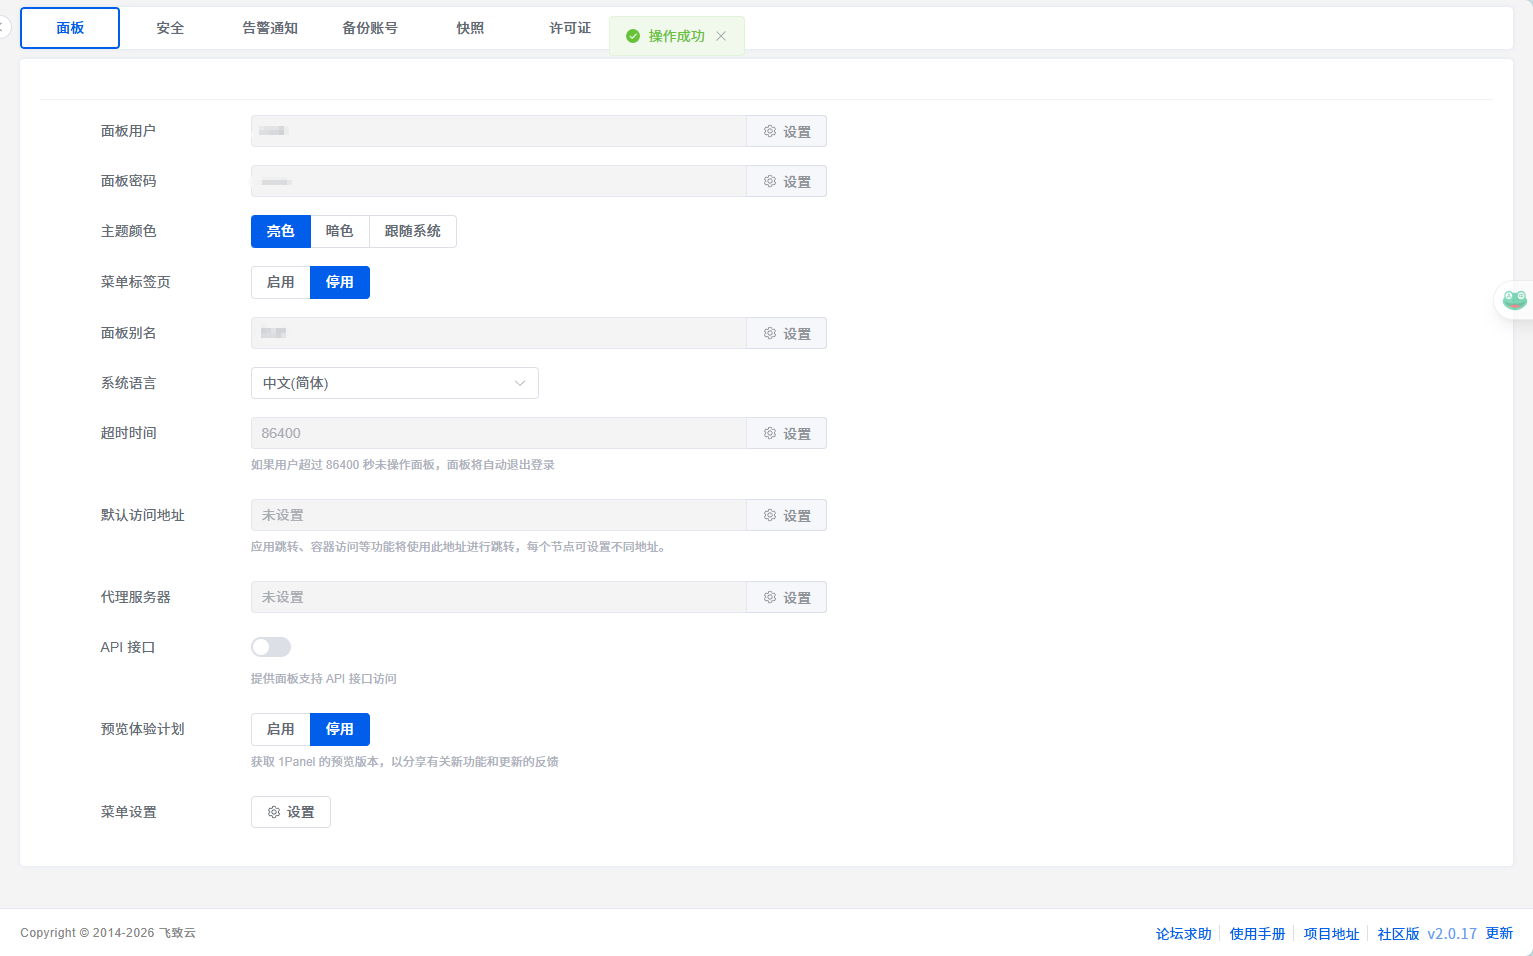Configure 代理服务器 with gear button
This screenshot has height=956, width=1533.
[786, 597]
